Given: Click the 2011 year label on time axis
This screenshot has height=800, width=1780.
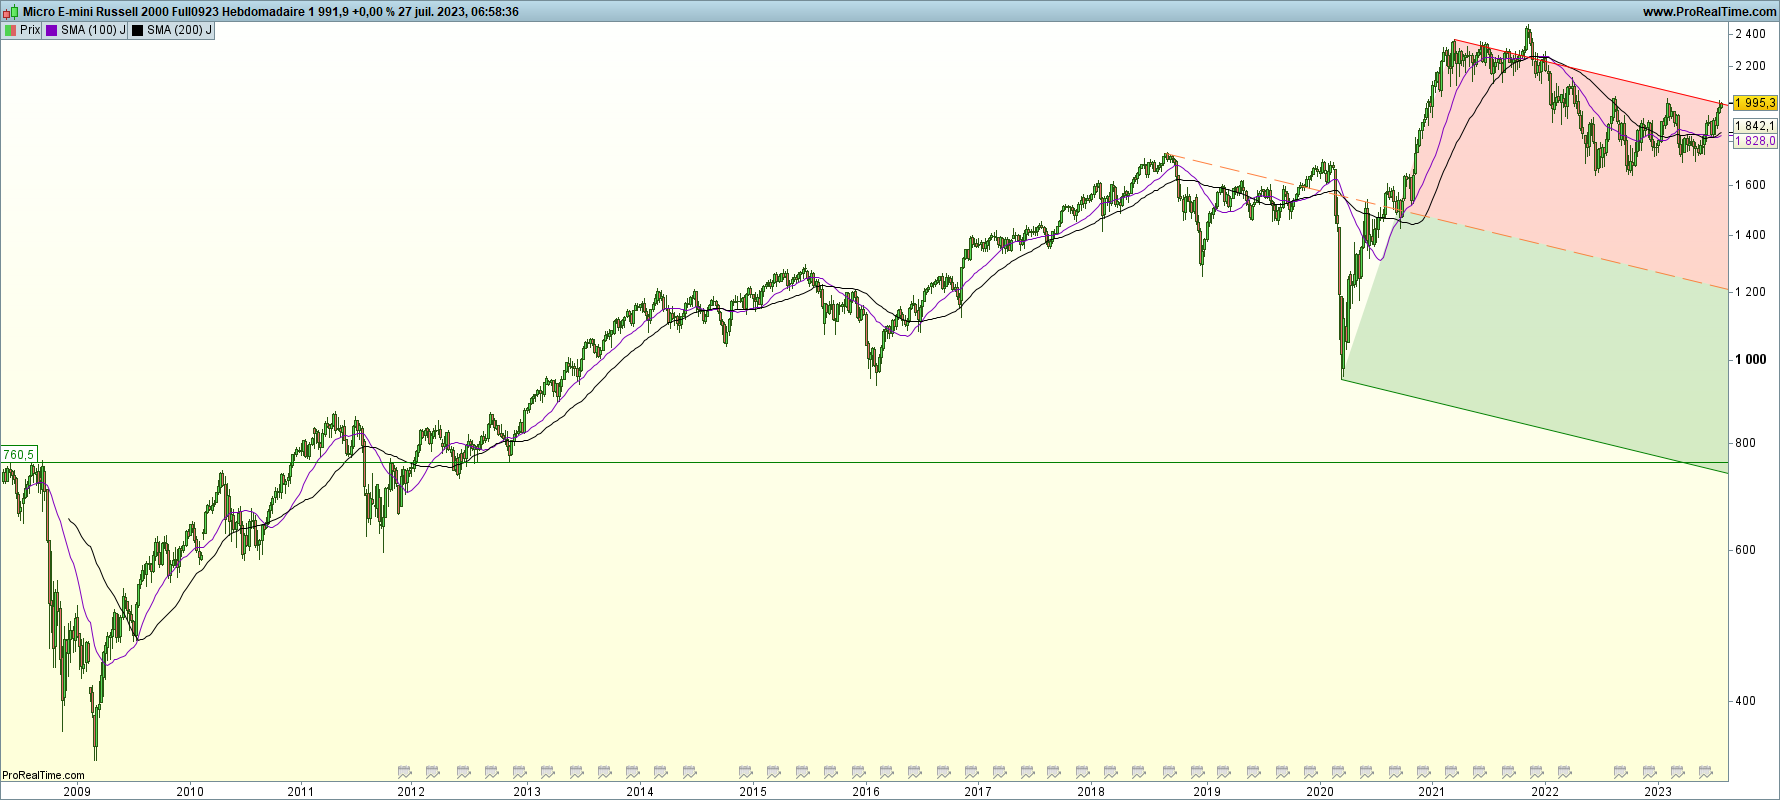Looking at the screenshot, I should point(301,792).
